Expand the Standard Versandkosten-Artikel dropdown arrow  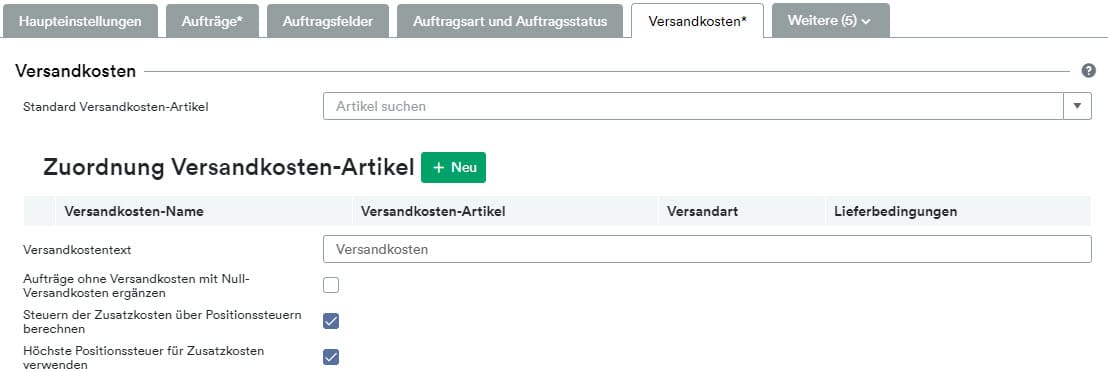point(1077,106)
